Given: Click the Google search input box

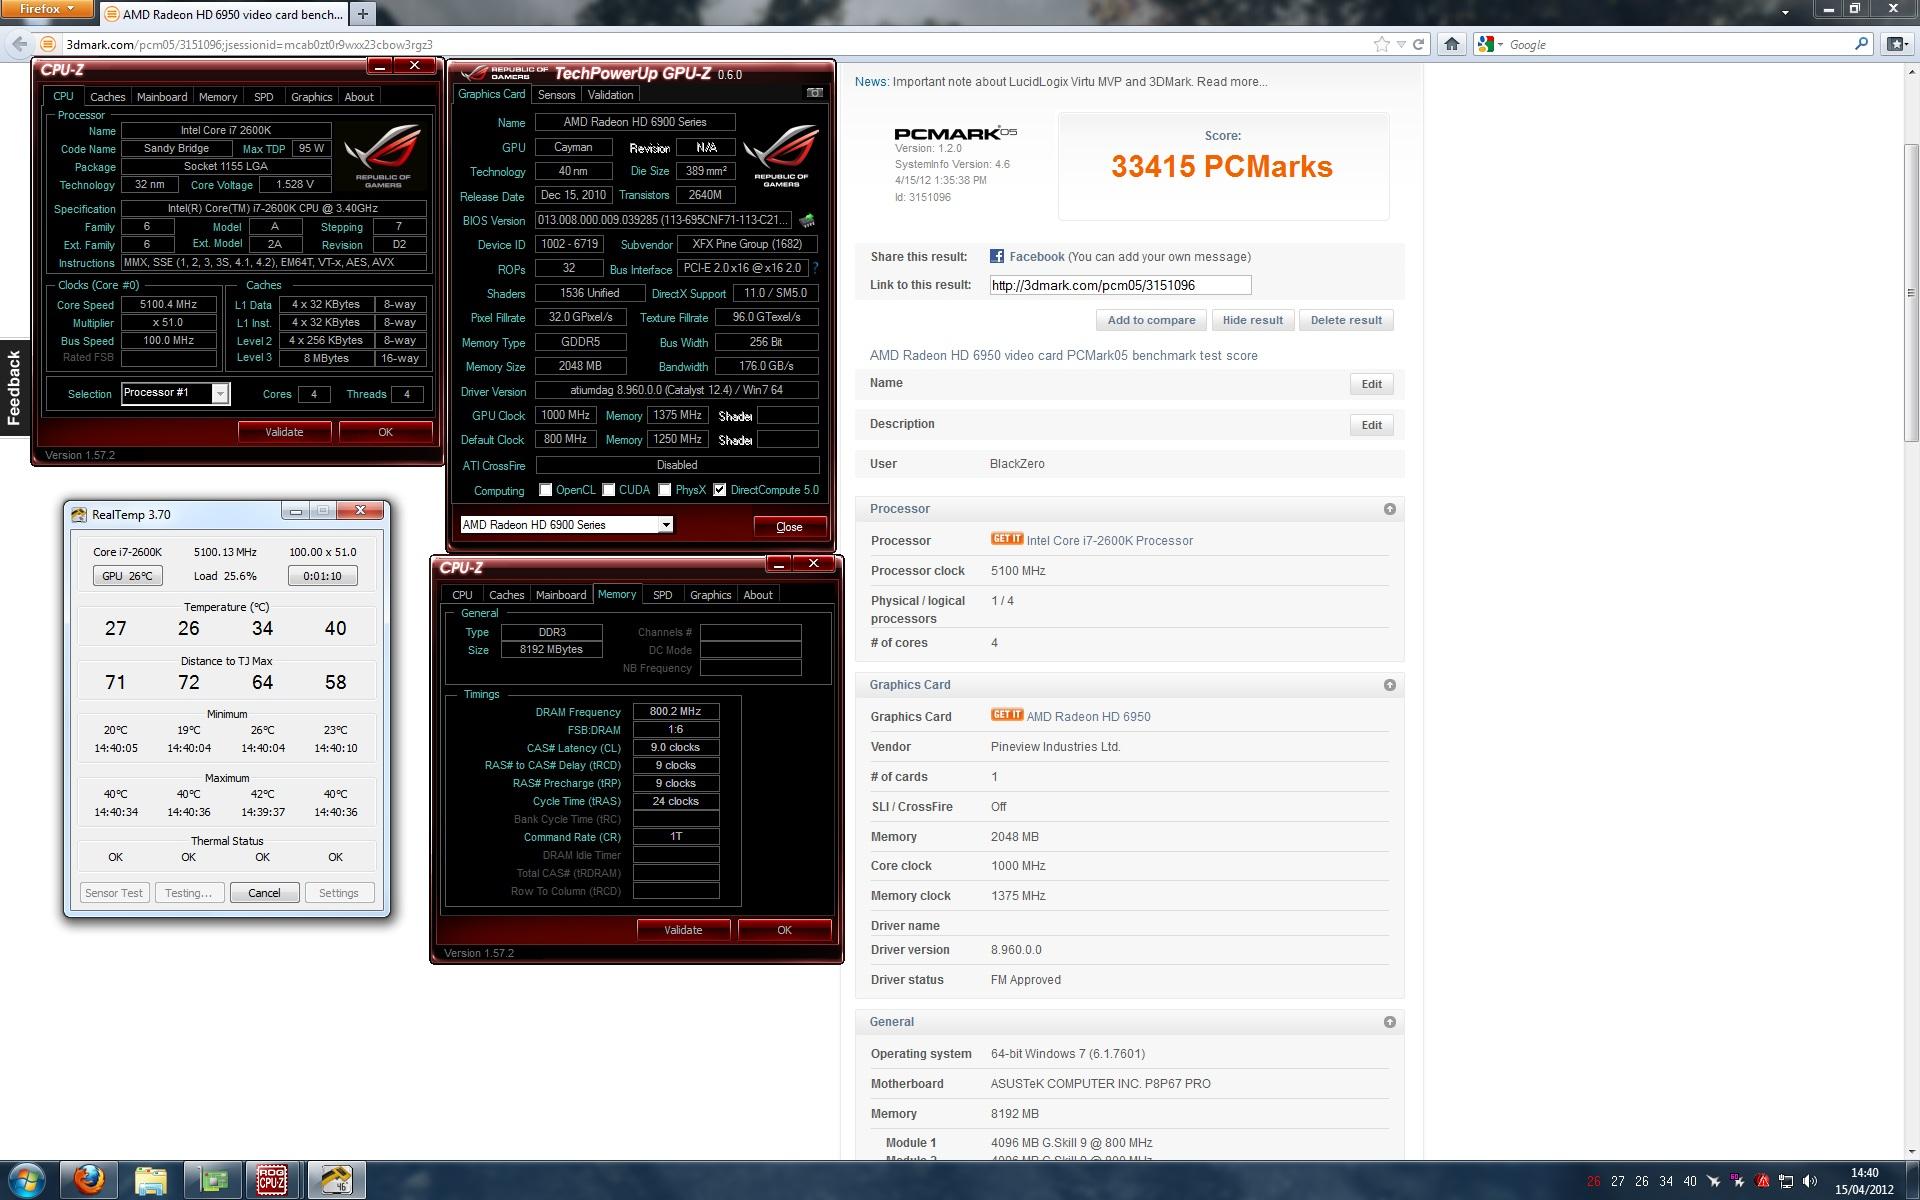Looking at the screenshot, I should point(1680,45).
